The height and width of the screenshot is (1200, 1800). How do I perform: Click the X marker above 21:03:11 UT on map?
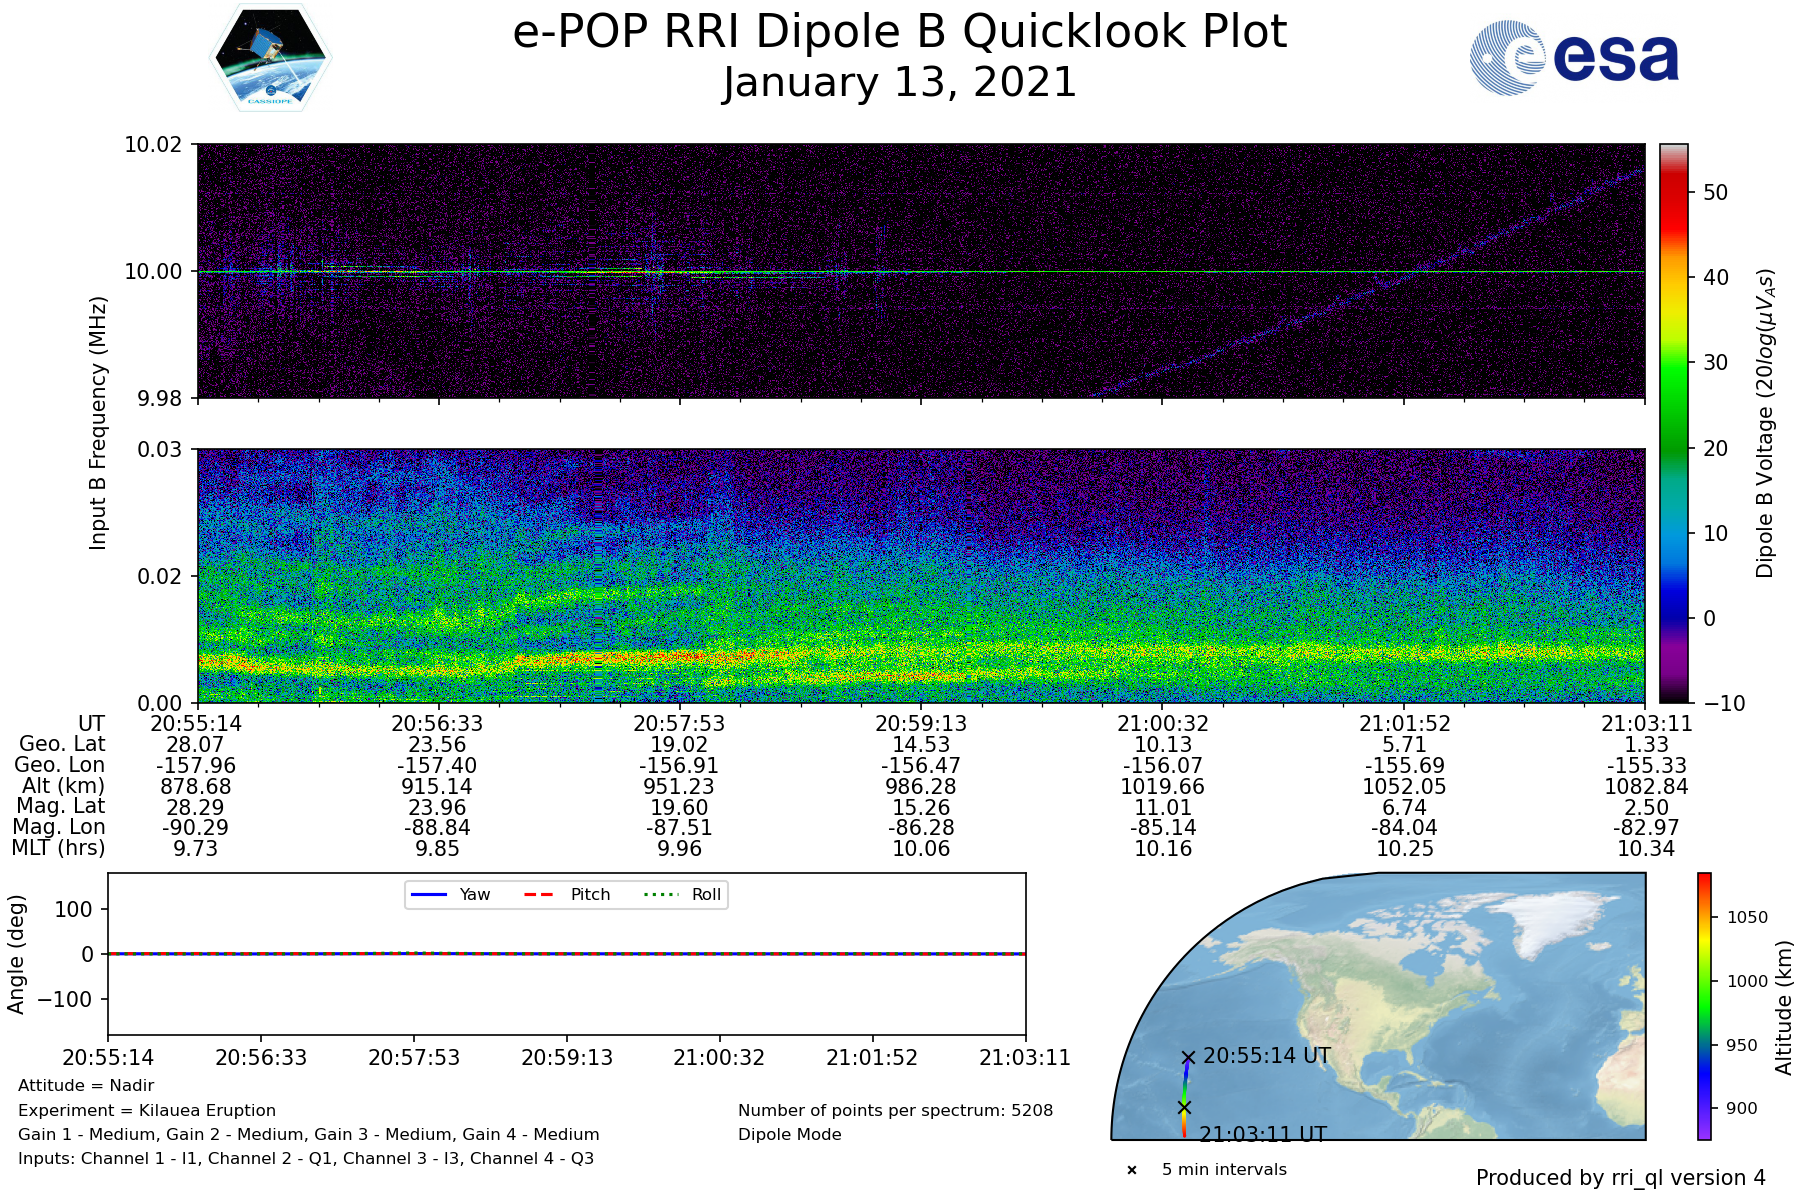tap(1184, 1107)
